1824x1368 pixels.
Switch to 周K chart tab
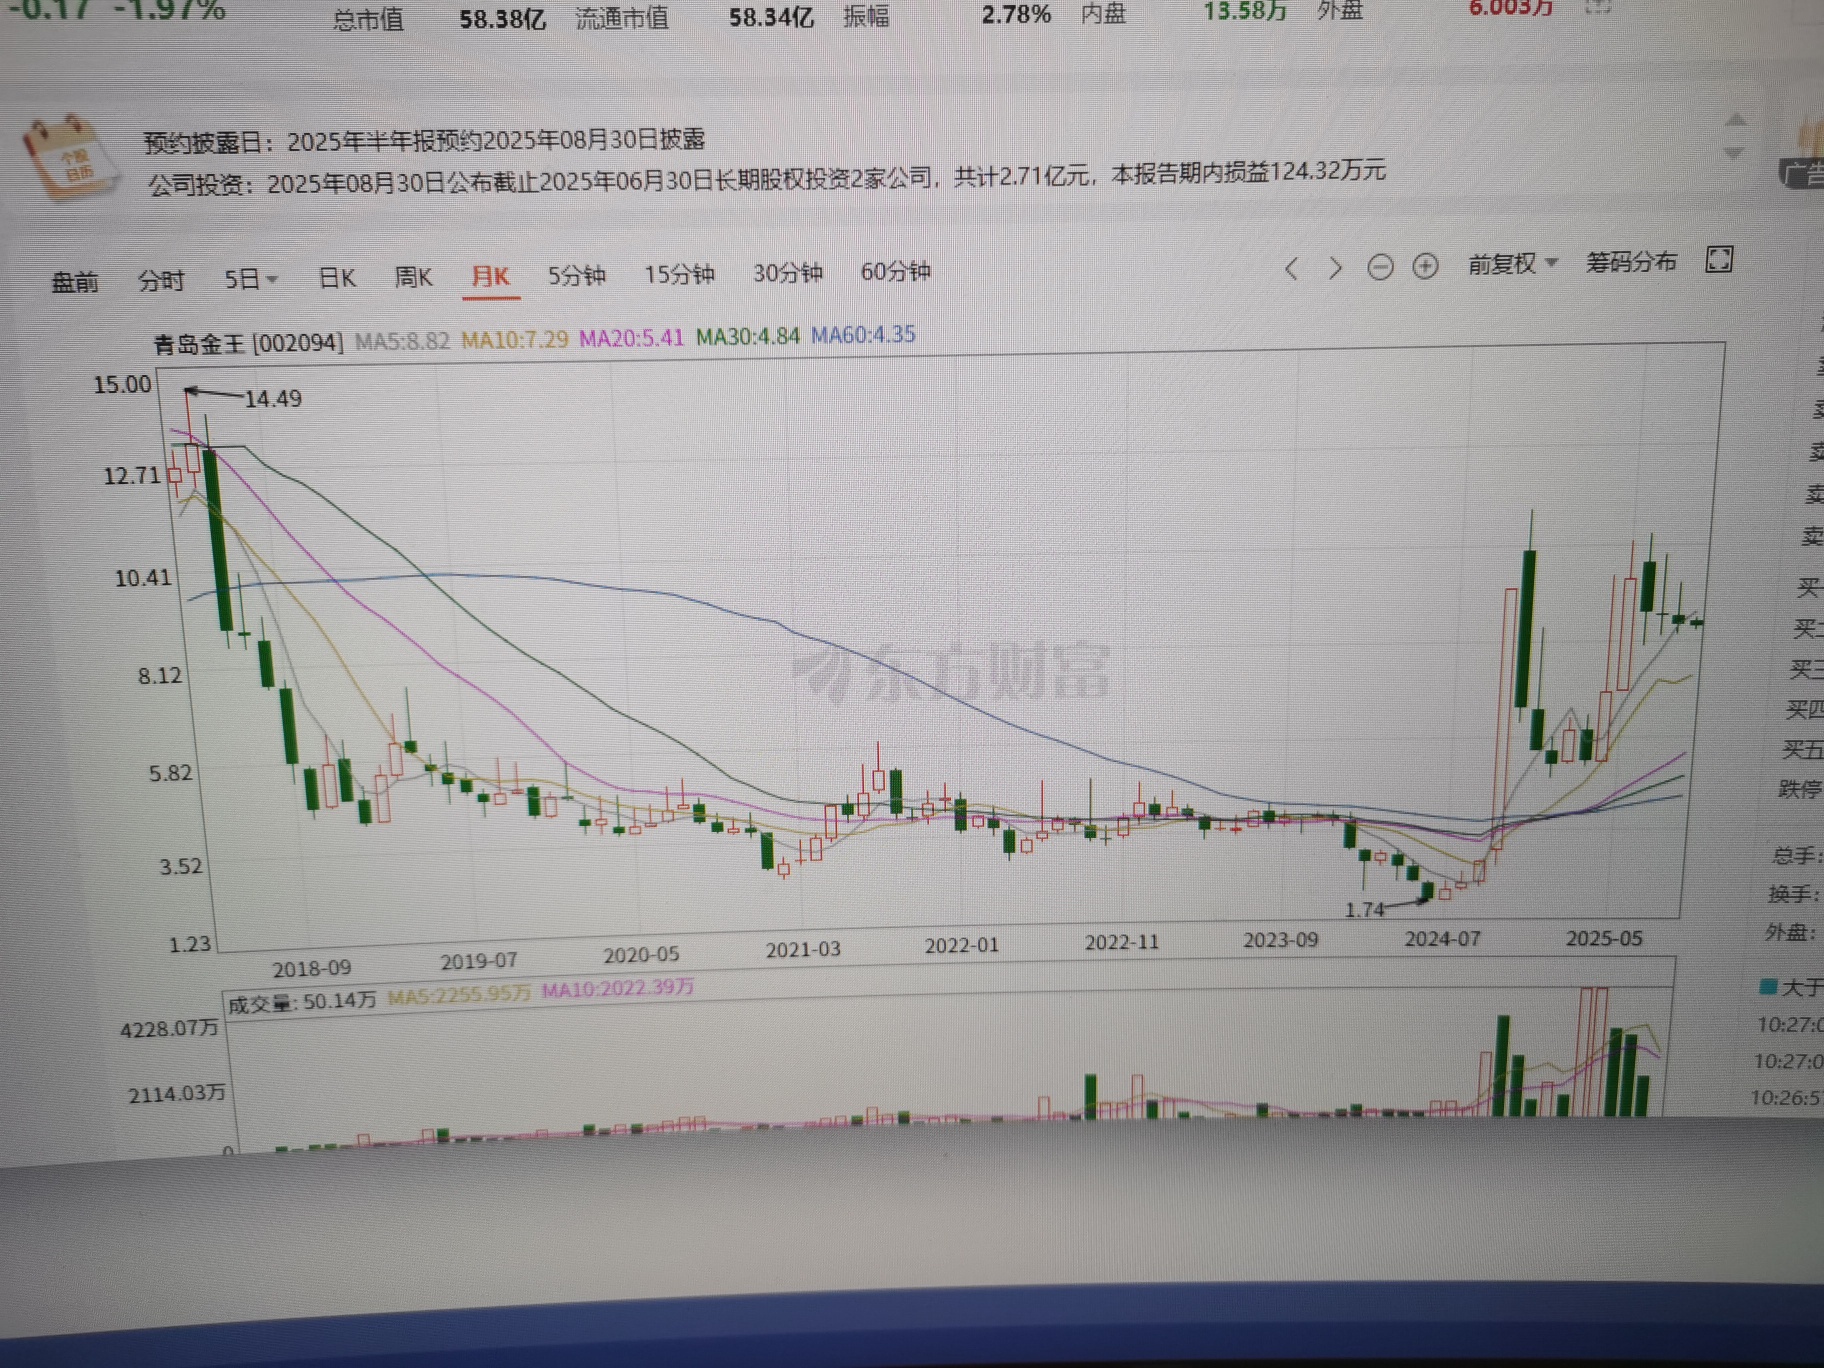click(413, 277)
